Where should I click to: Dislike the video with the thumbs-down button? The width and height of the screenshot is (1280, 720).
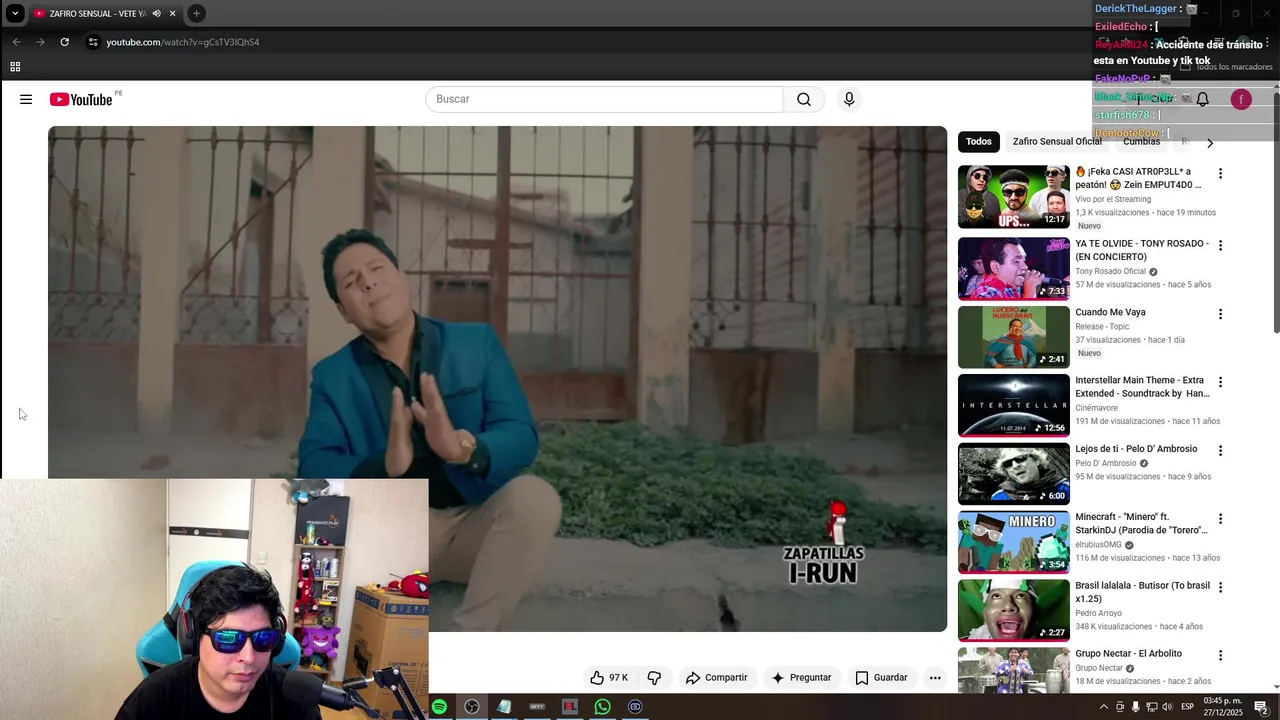click(654, 677)
